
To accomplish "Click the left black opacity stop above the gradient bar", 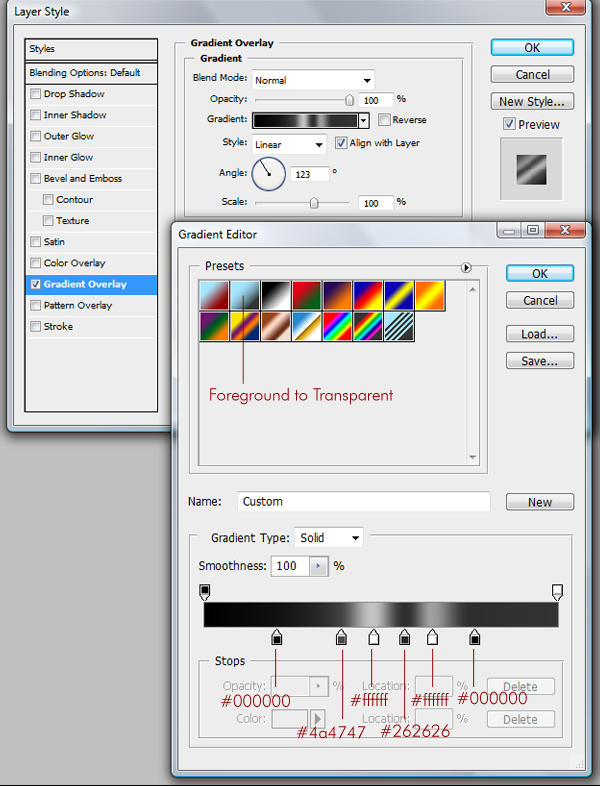I will [x=205, y=592].
